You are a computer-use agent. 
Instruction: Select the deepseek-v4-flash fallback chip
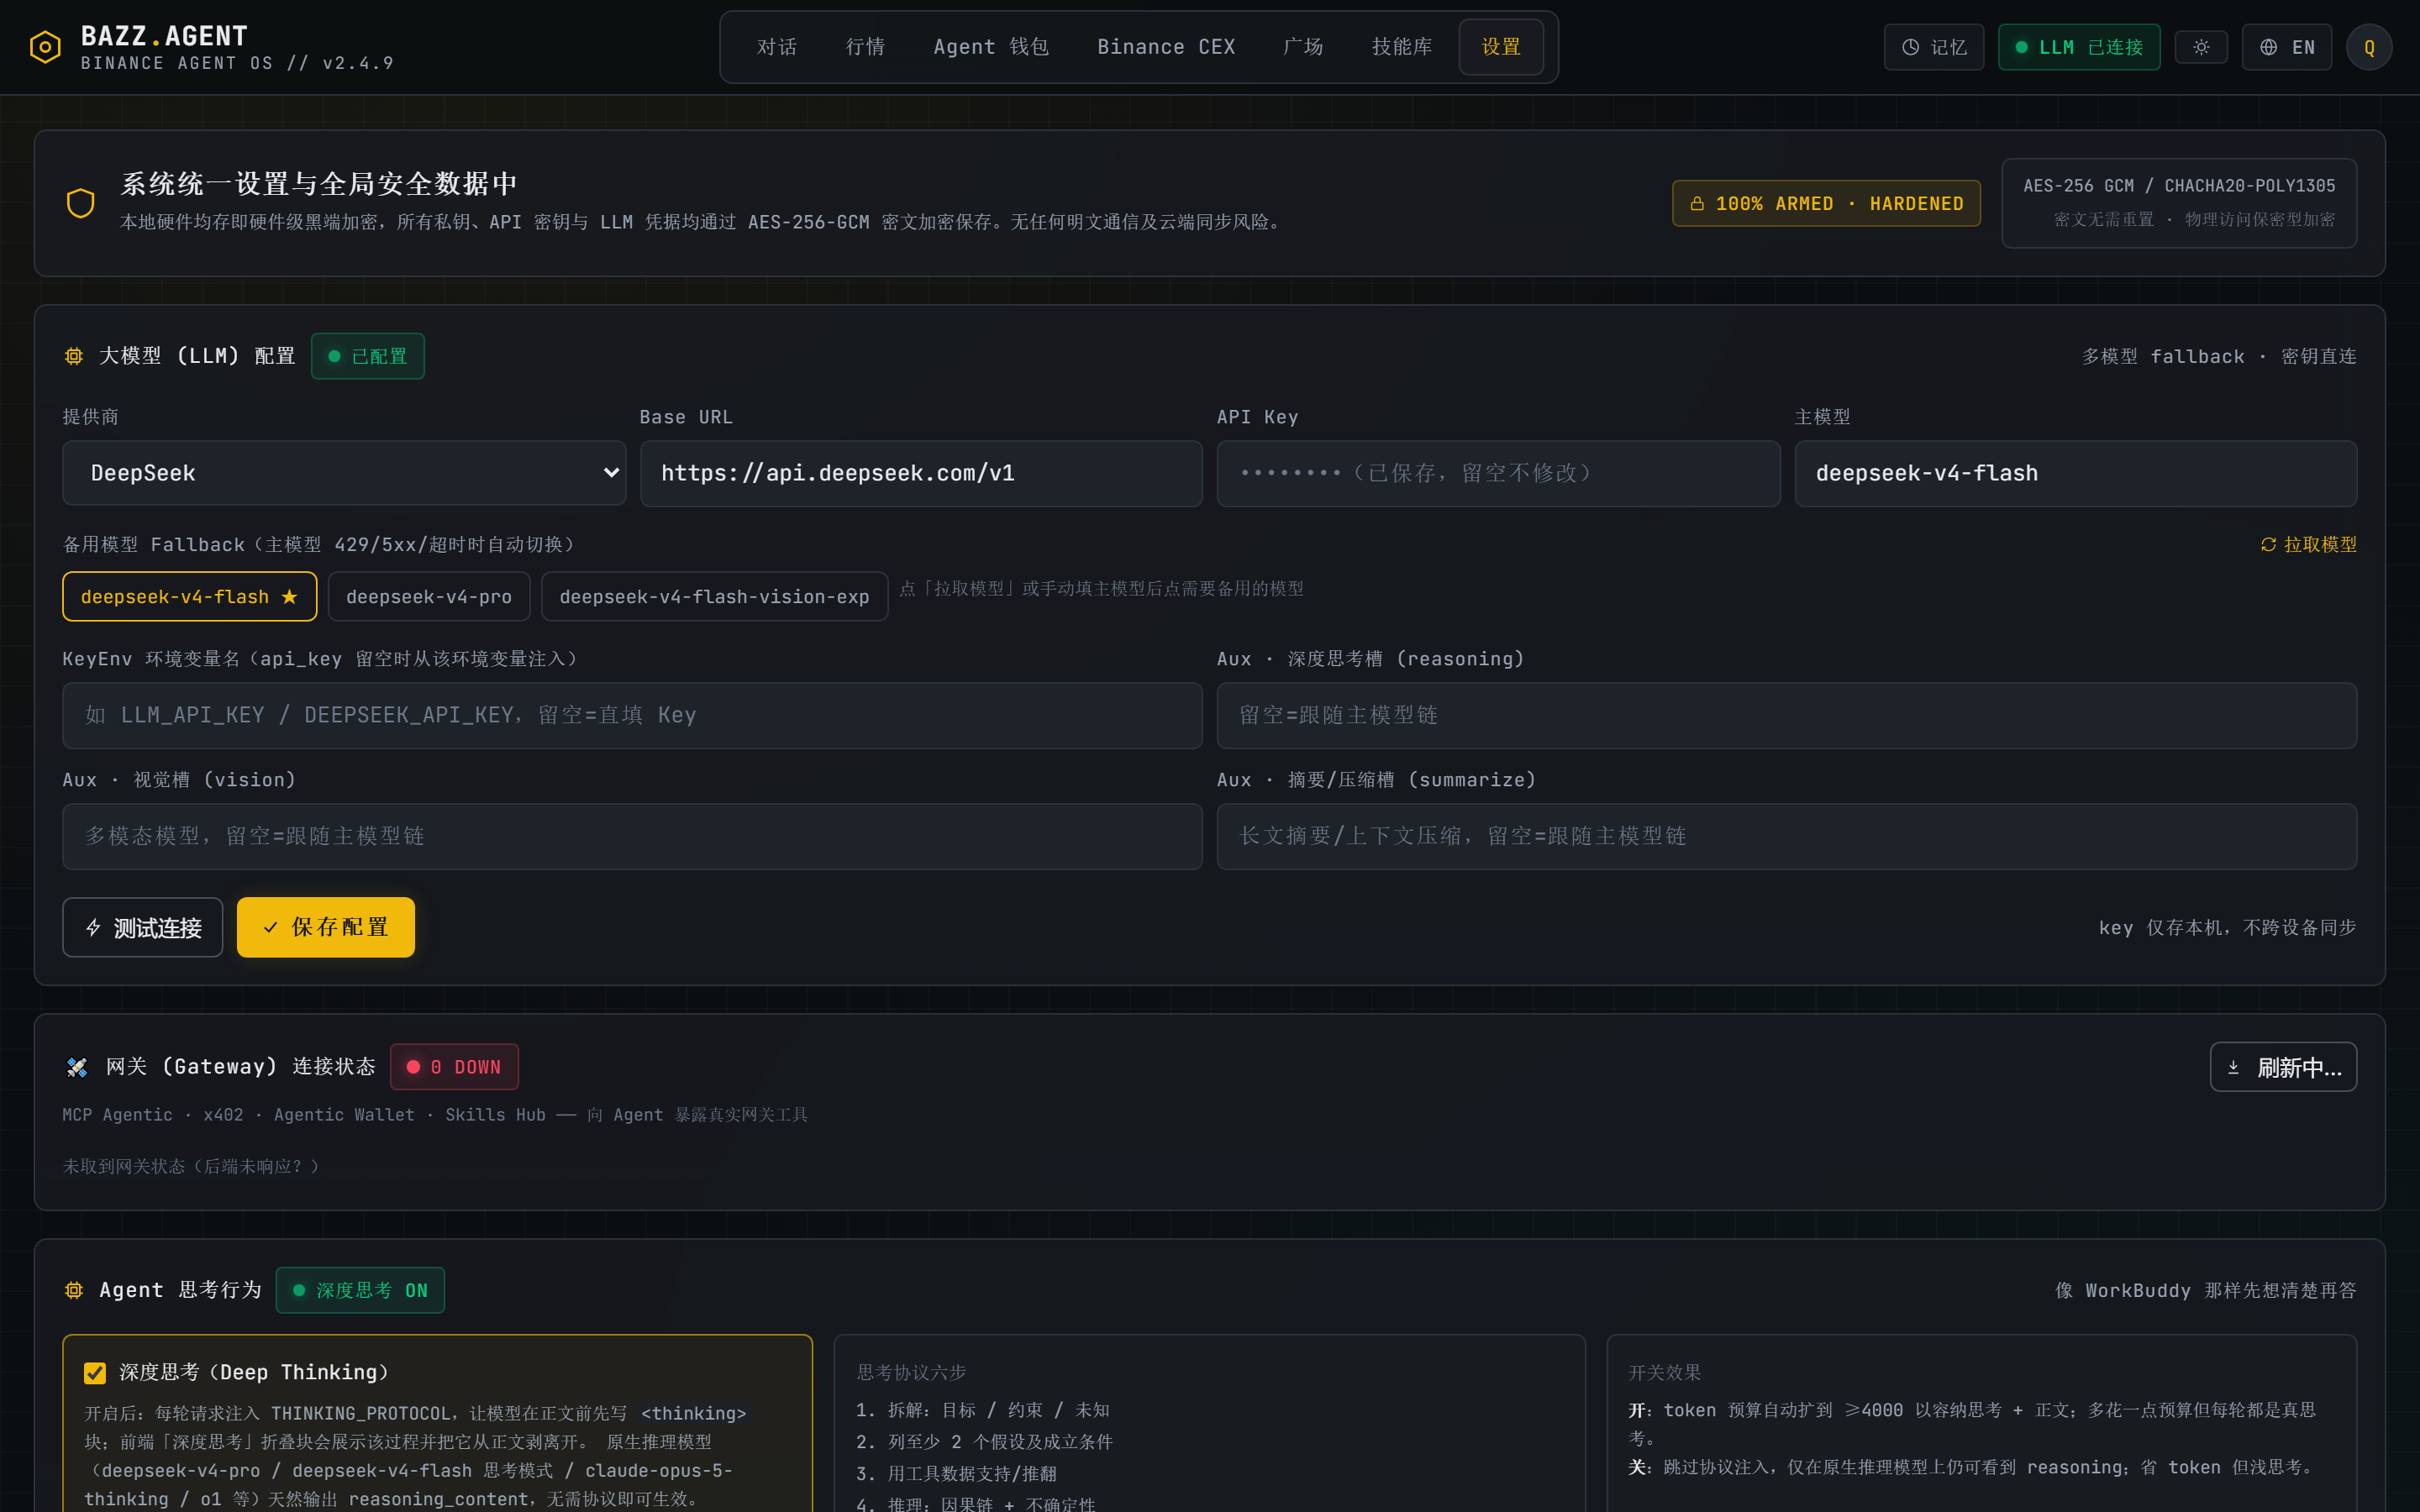coord(190,596)
